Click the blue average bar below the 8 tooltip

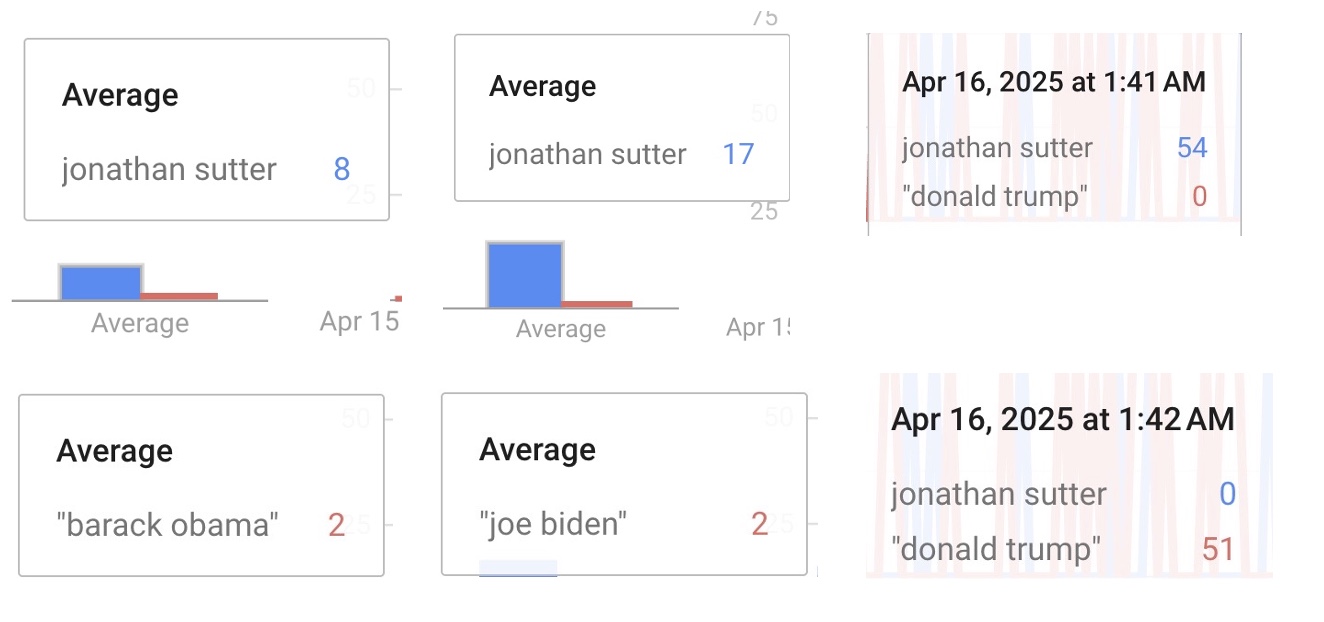(101, 282)
